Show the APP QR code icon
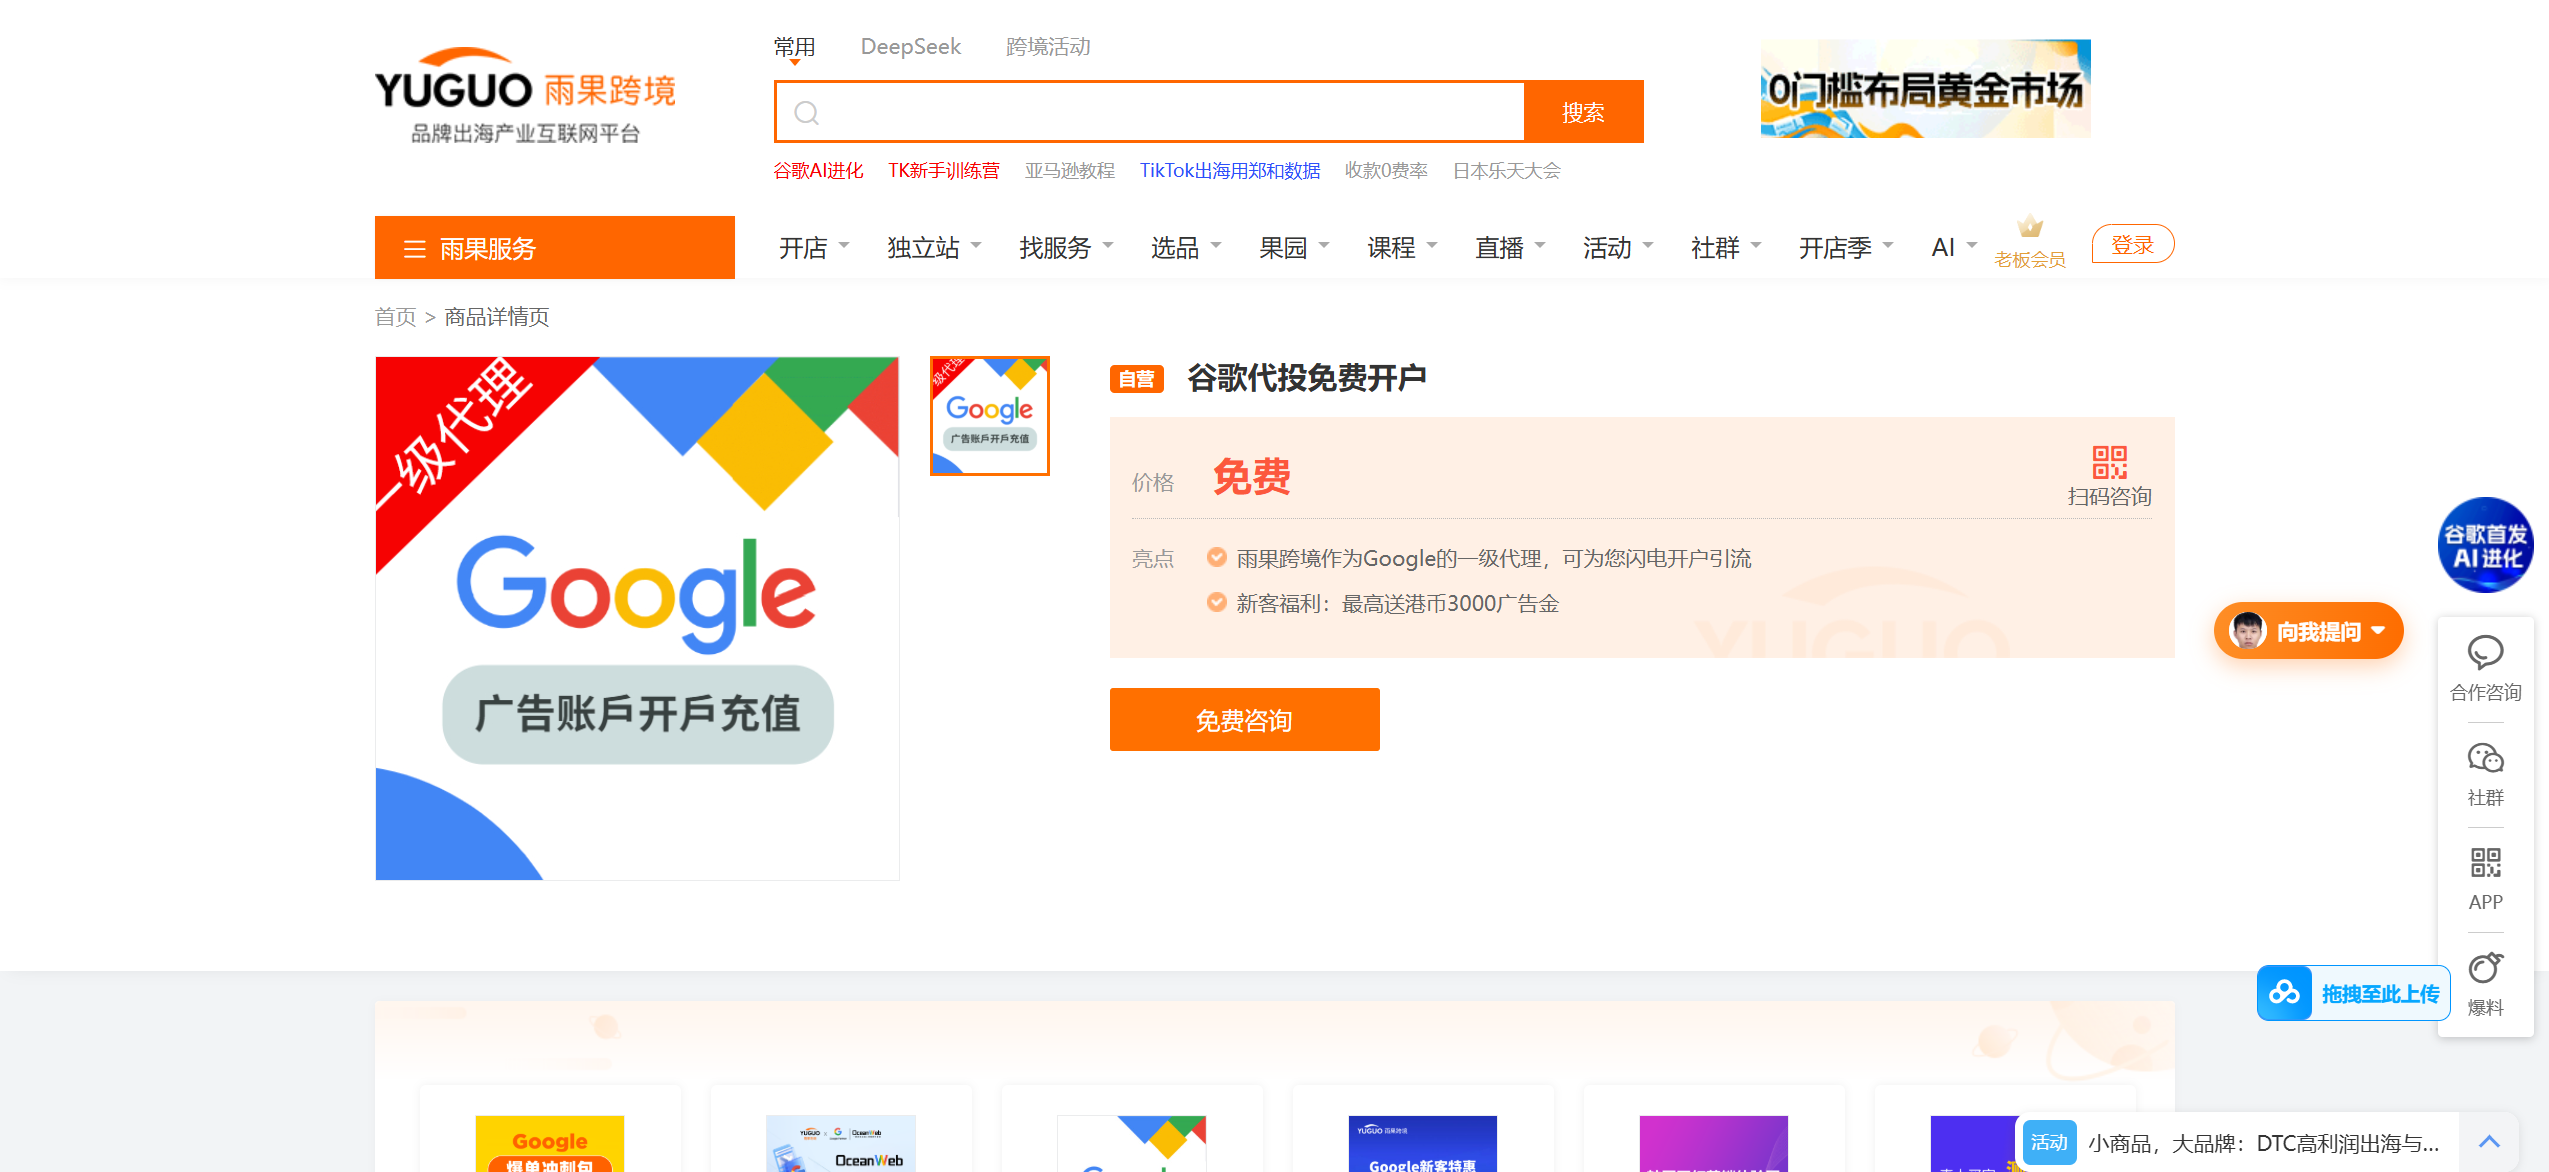The width and height of the screenshot is (2549, 1172). point(2485,863)
